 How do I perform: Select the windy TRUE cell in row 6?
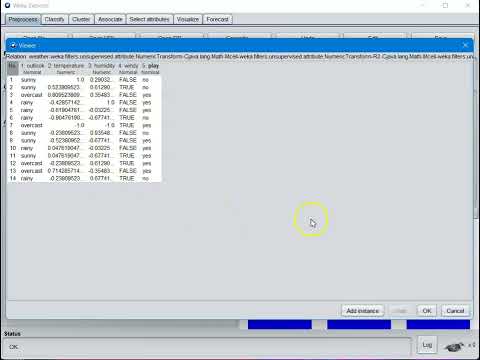tap(128, 118)
